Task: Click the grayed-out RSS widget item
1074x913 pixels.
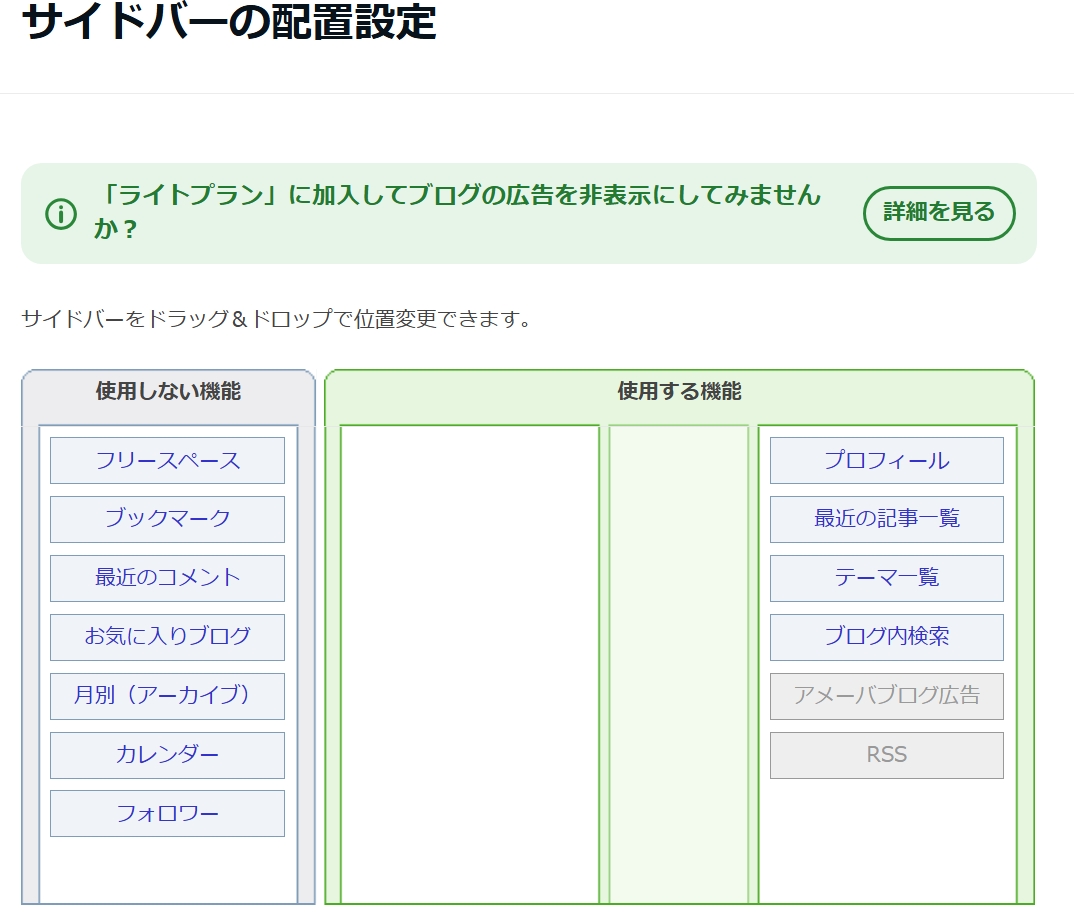Action: click(886, 755)
